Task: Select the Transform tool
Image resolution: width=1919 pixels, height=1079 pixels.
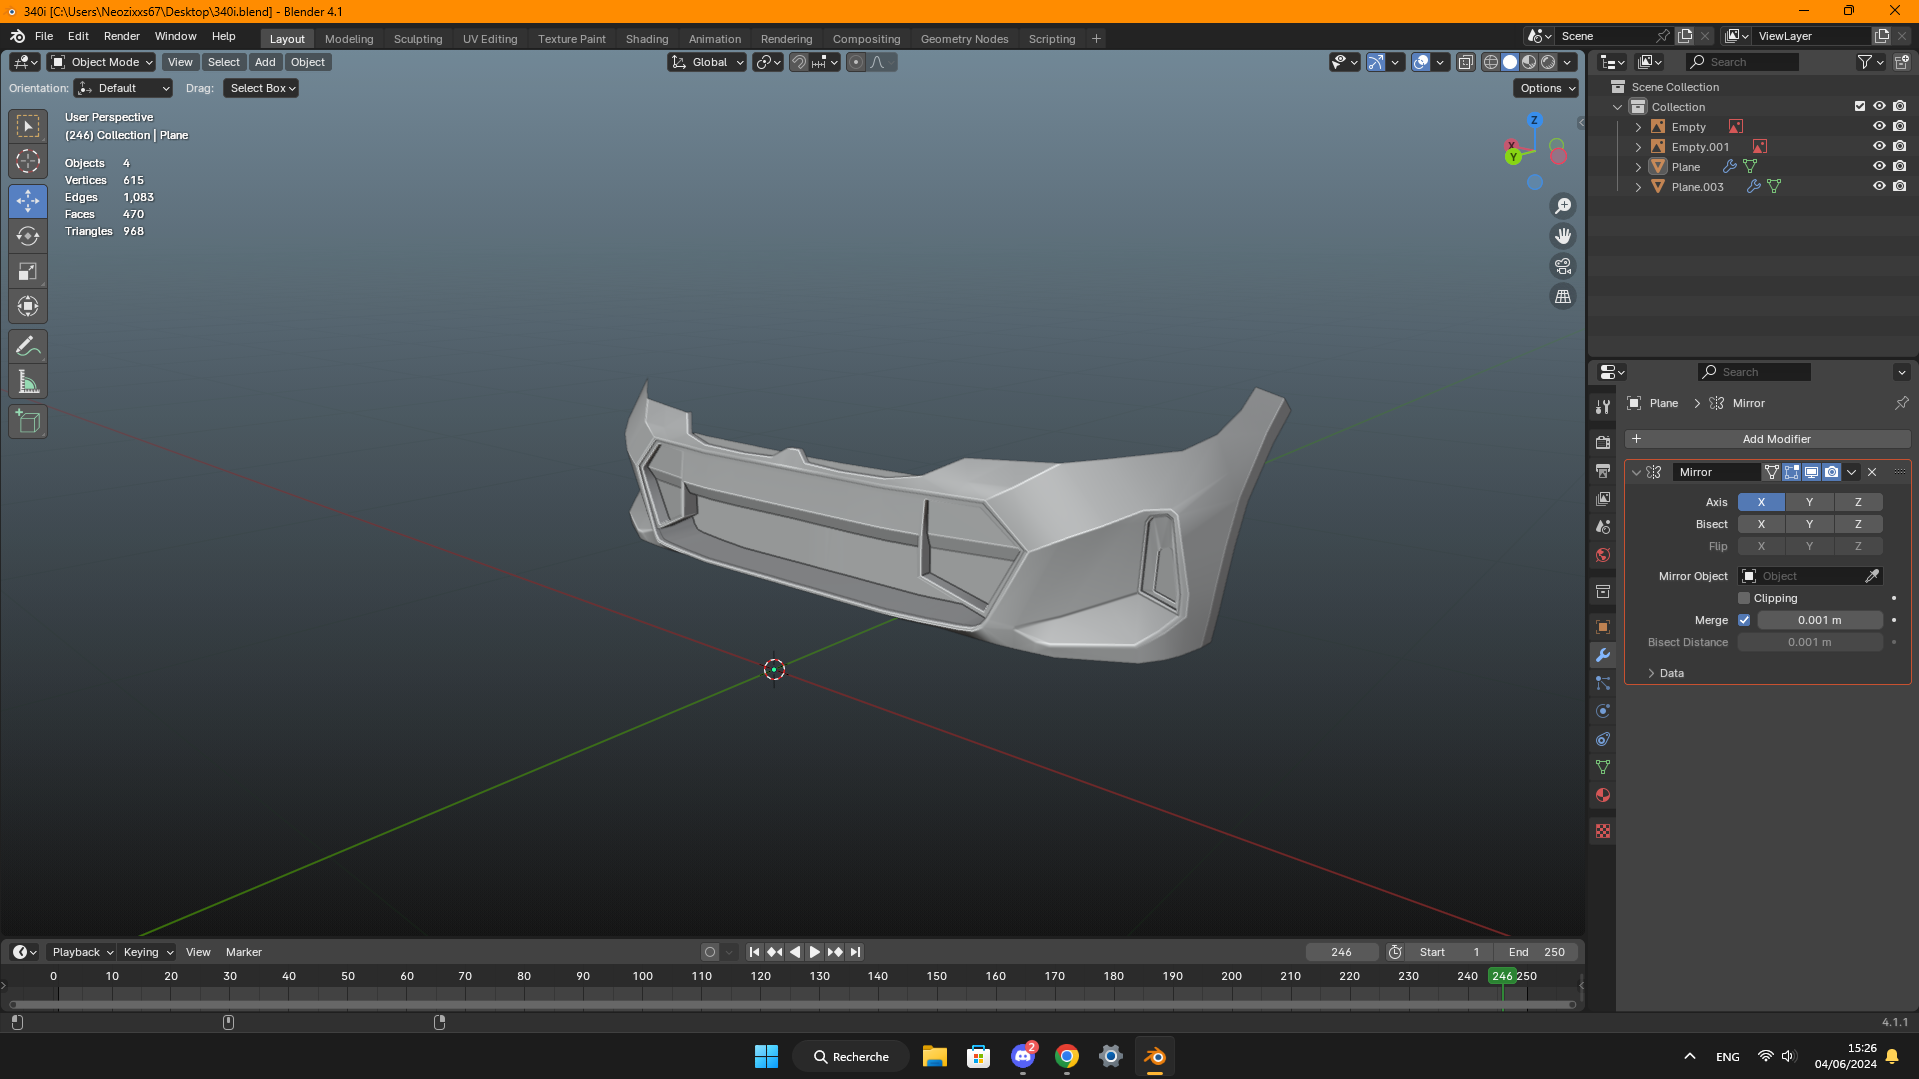Action: [28, 306]
